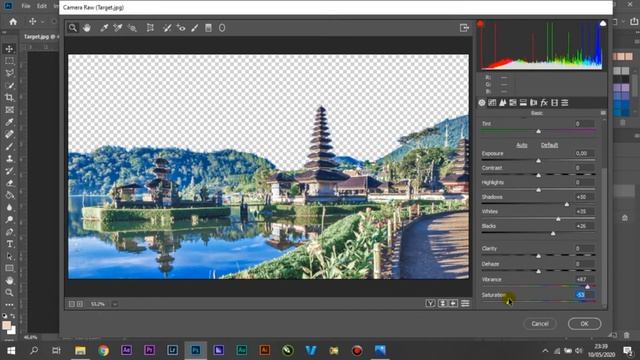640x360 pixels.
Task: Open the Calibration panel tab
Action: pyautogui.click(x=554, y=103)
